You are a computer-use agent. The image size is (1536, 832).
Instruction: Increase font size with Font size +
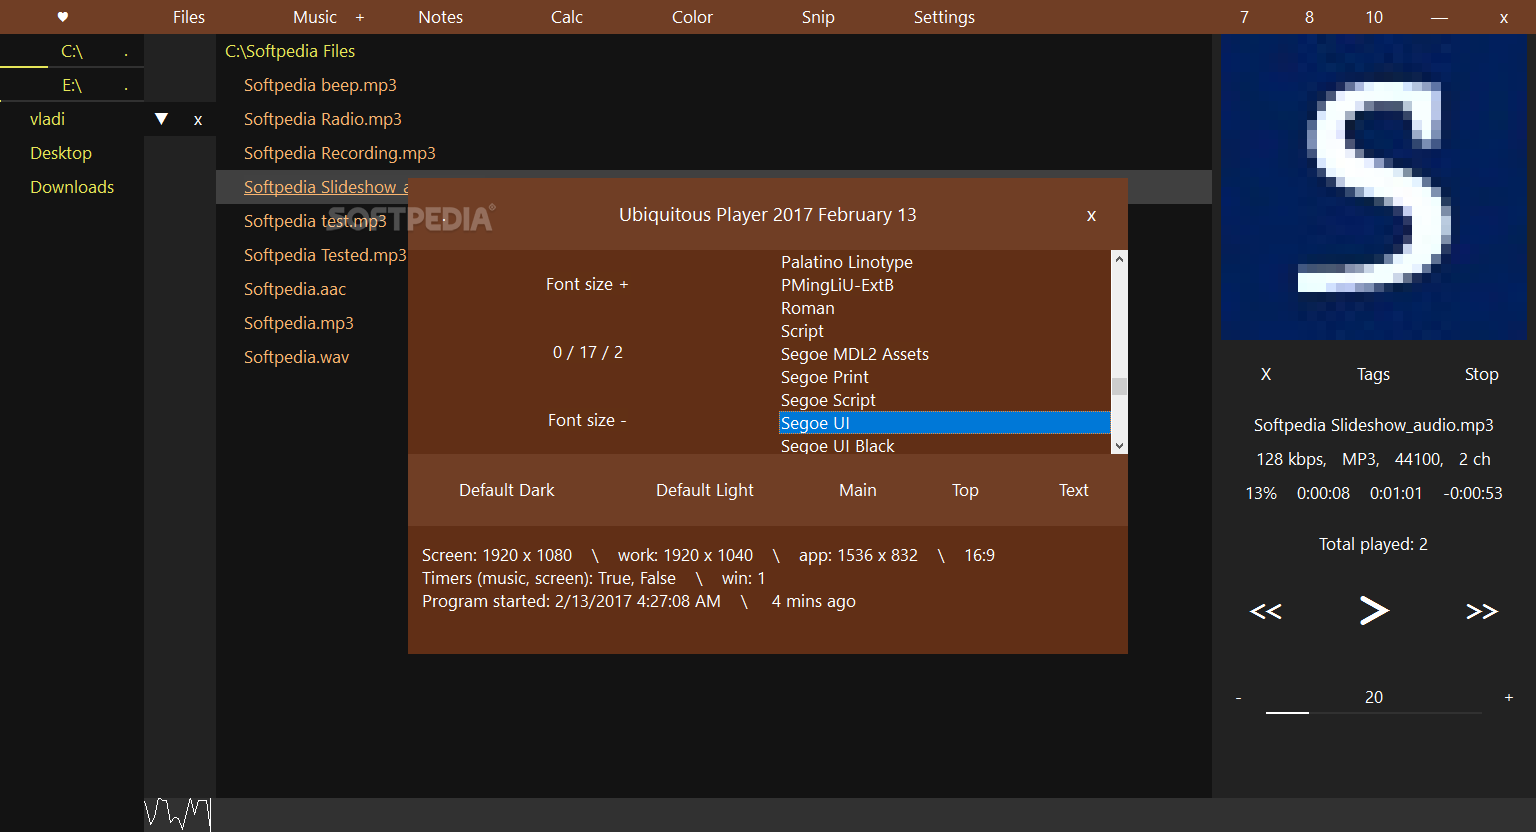pyautogui.click(x=587, y=284)
